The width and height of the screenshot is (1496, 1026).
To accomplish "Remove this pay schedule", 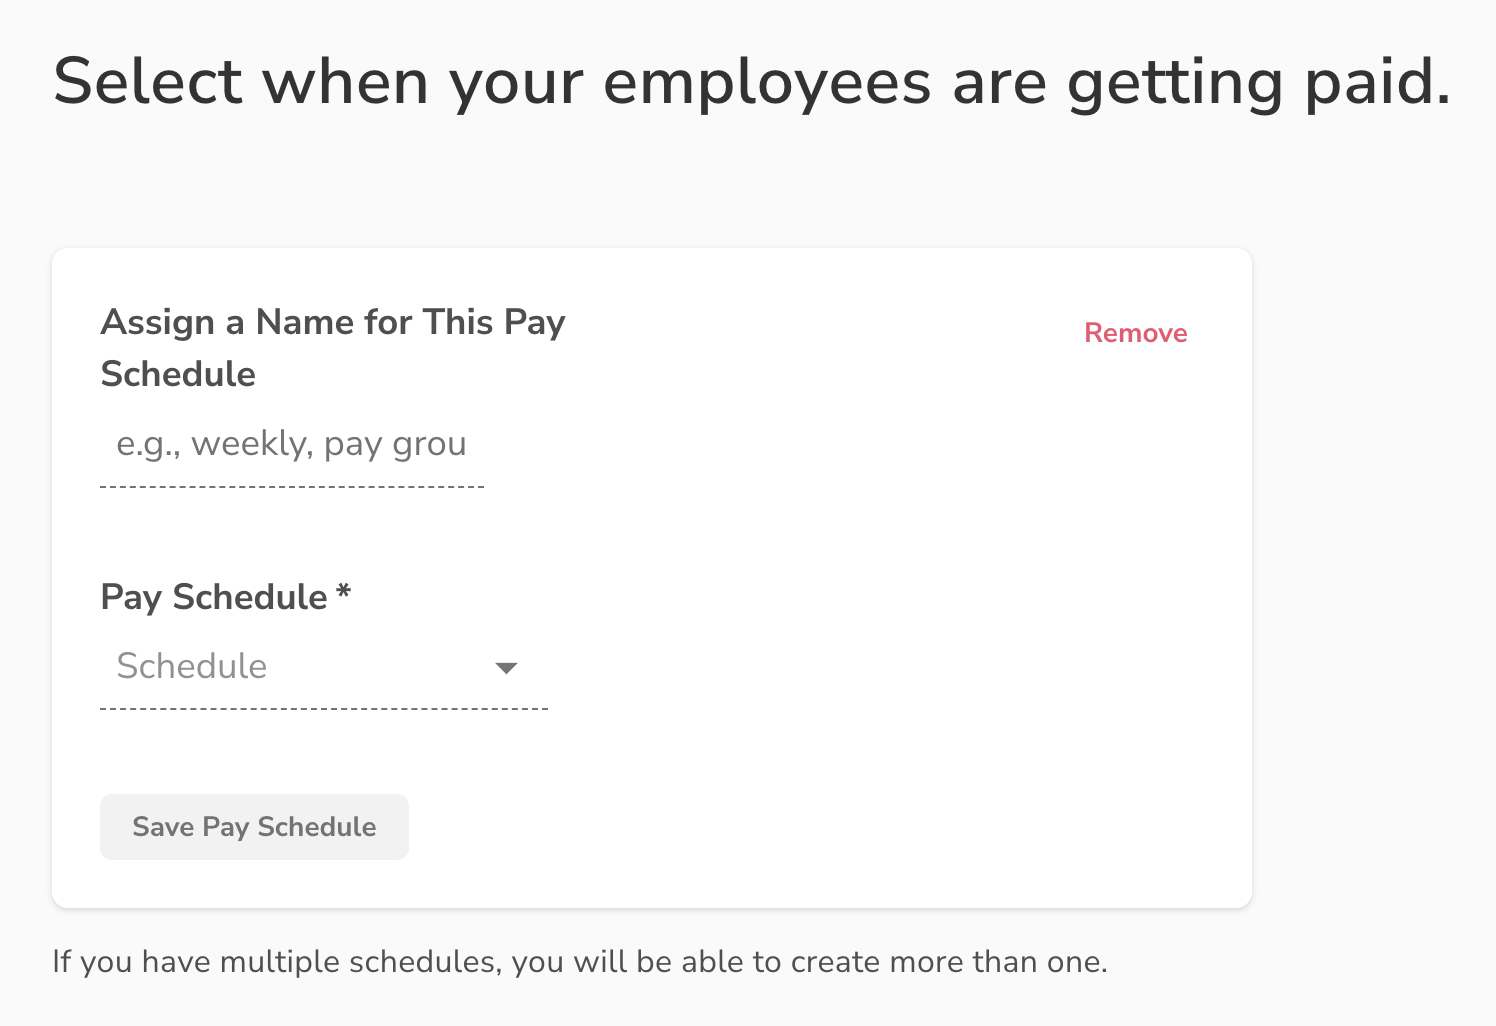I will [x=1135, y=333].
